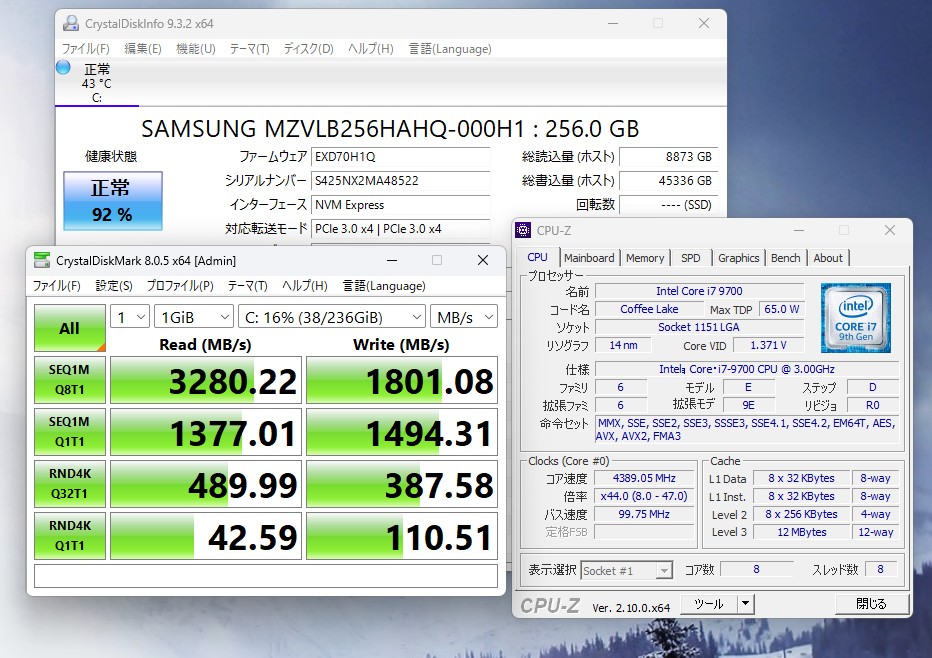Click the RND4K Q1T1 read result 42.59
The height and width of the screenshot is (658, 932).
[206, 536]
